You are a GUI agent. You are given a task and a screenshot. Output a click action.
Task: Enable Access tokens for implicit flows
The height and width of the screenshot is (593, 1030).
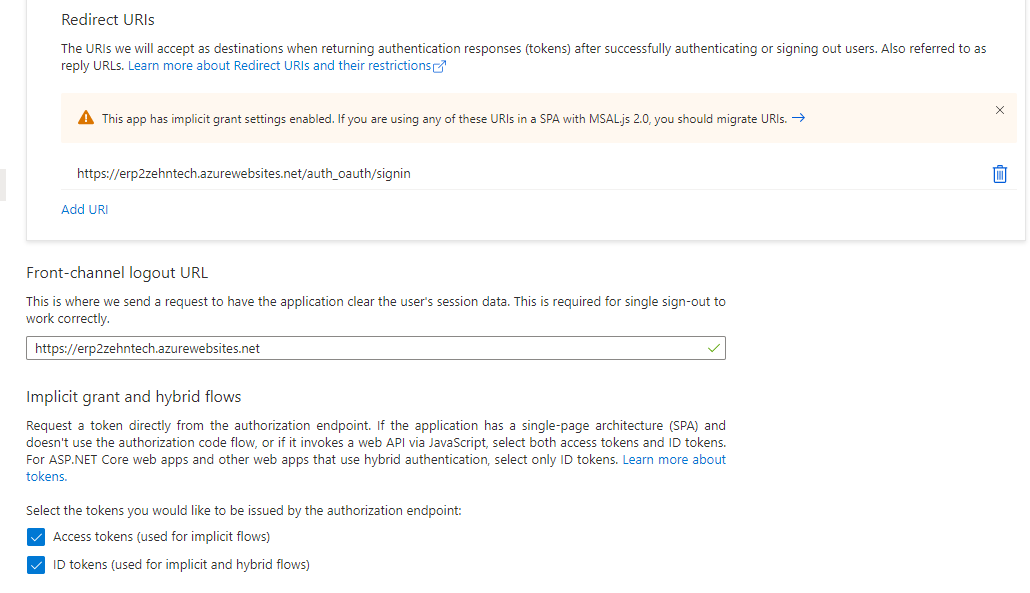pos(36,537)
